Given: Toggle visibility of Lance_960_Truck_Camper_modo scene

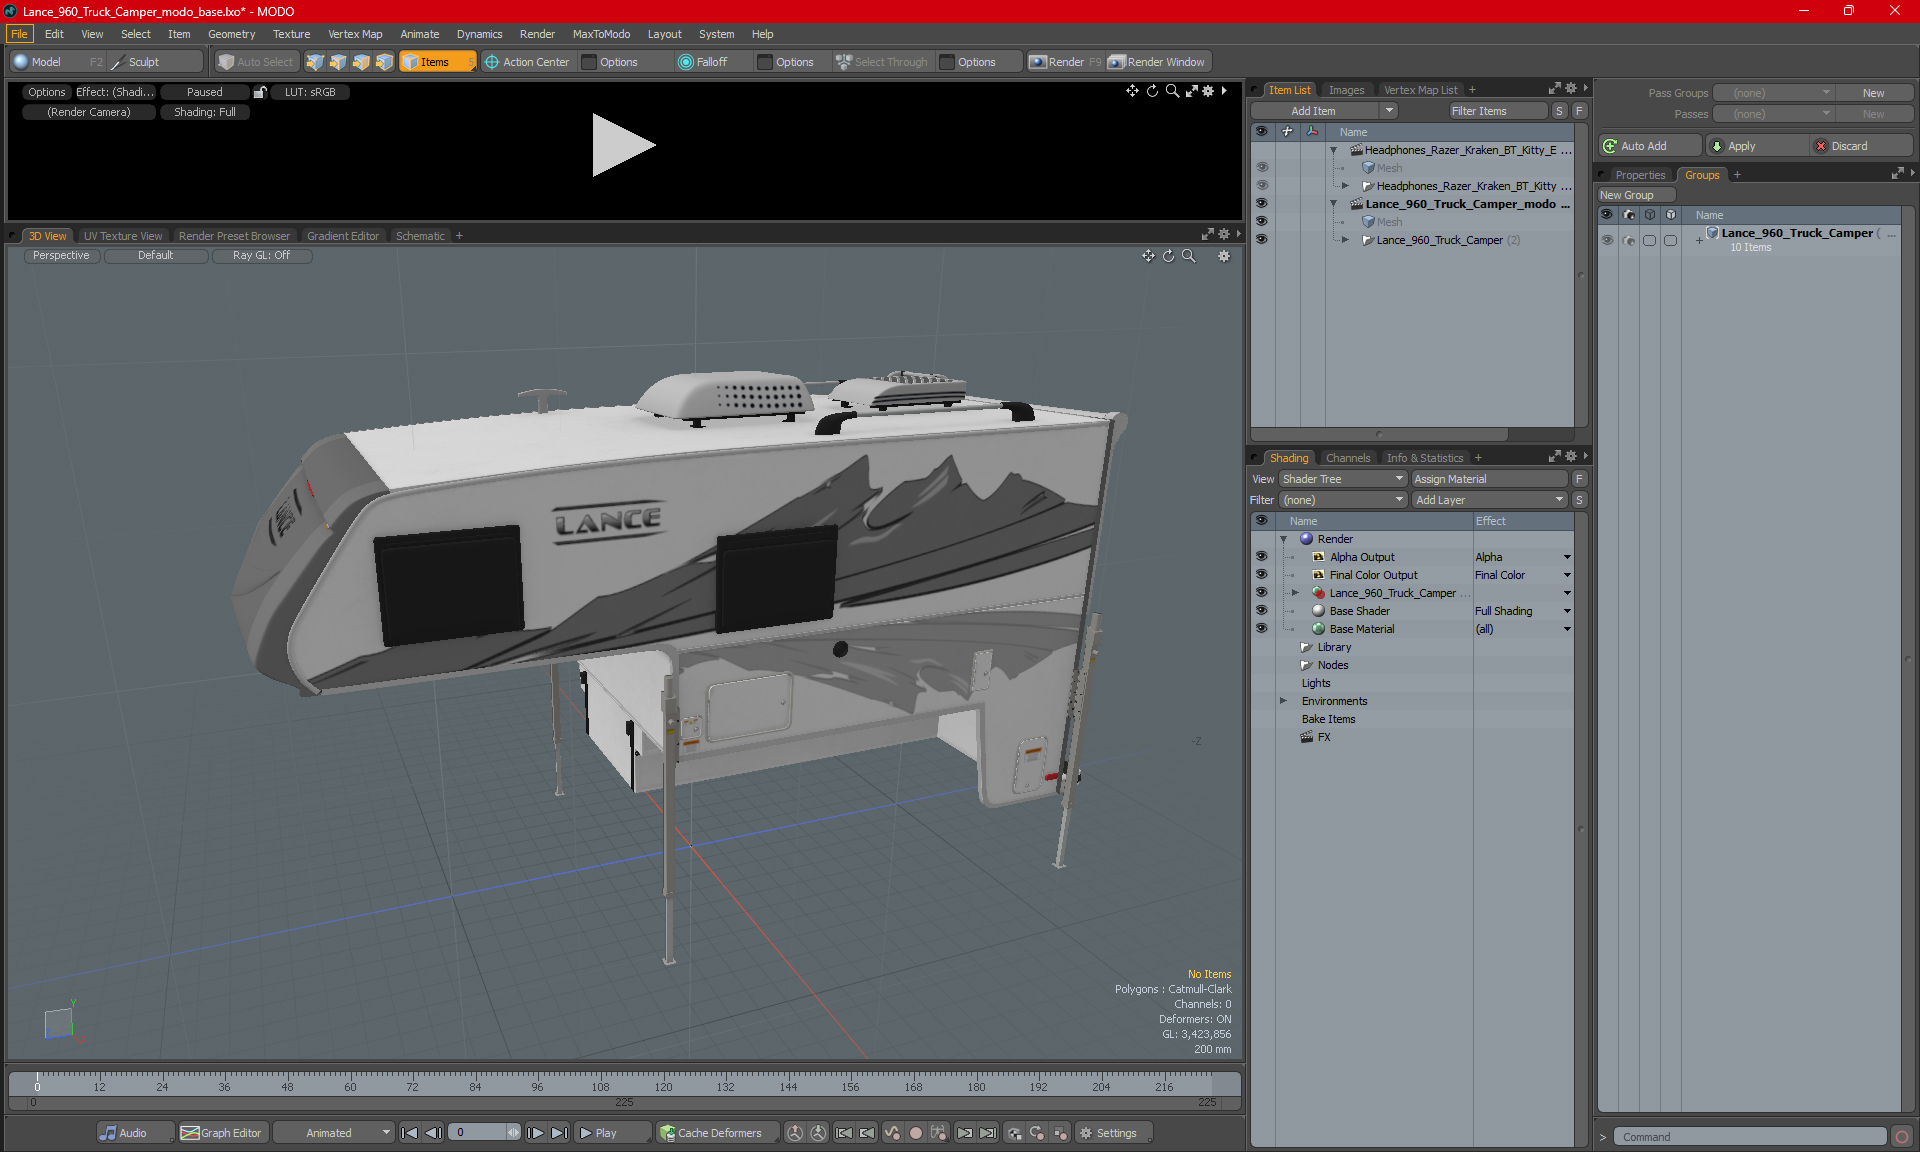Looking at the screenshot, I should click(1261, 204).
